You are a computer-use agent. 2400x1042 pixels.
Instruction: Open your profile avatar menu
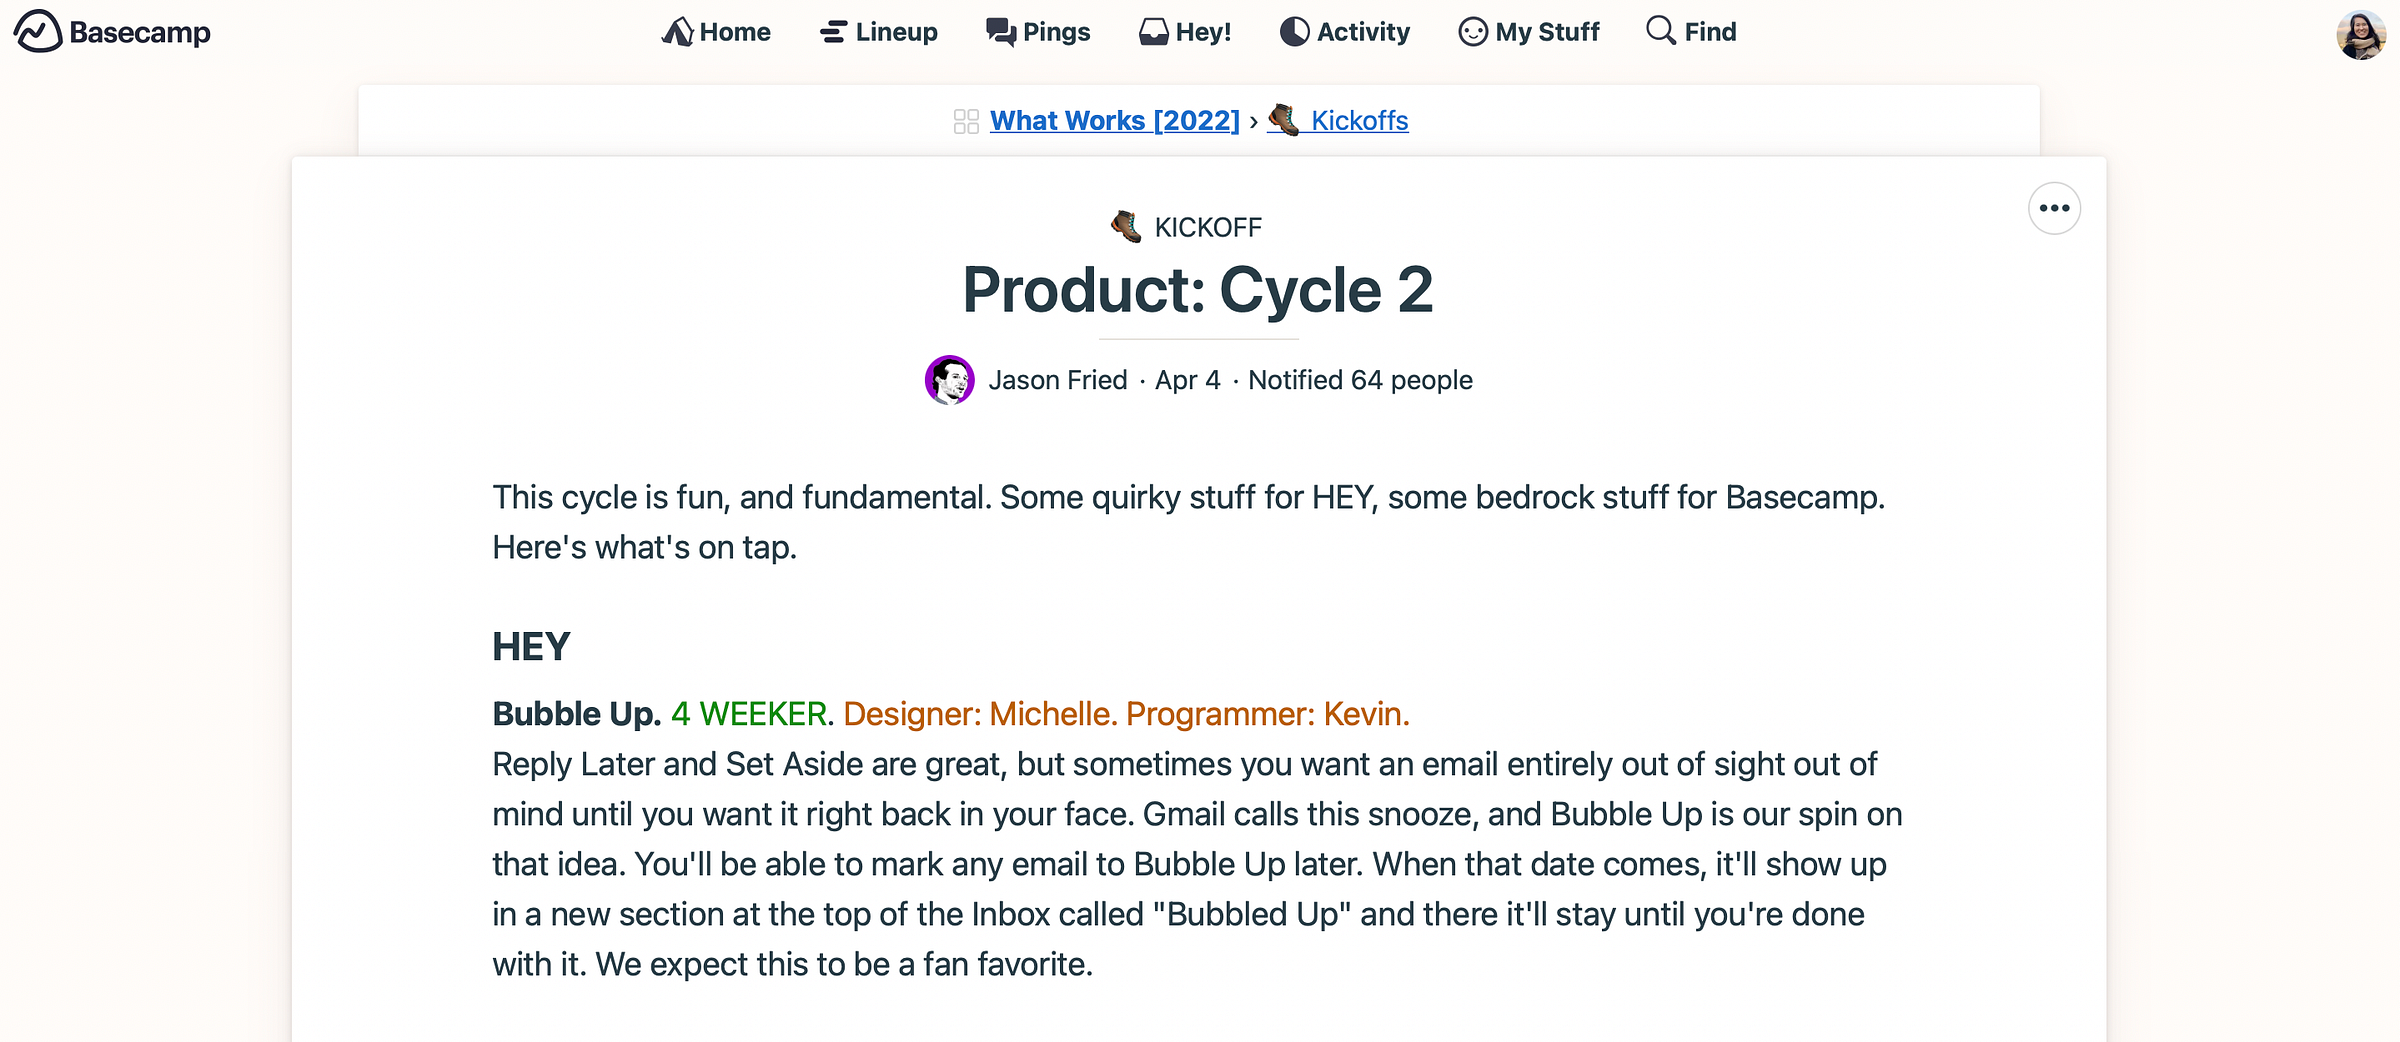point(2361,35)
